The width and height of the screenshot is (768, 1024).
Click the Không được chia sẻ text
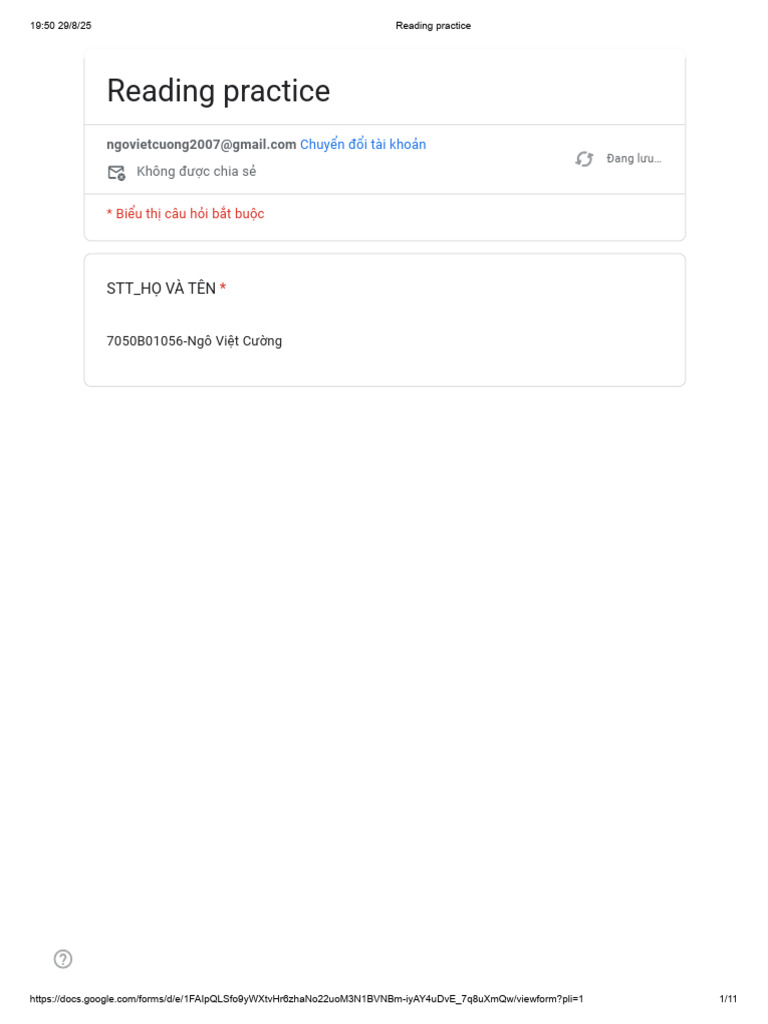pyautogui.click(x=196, y=172)
